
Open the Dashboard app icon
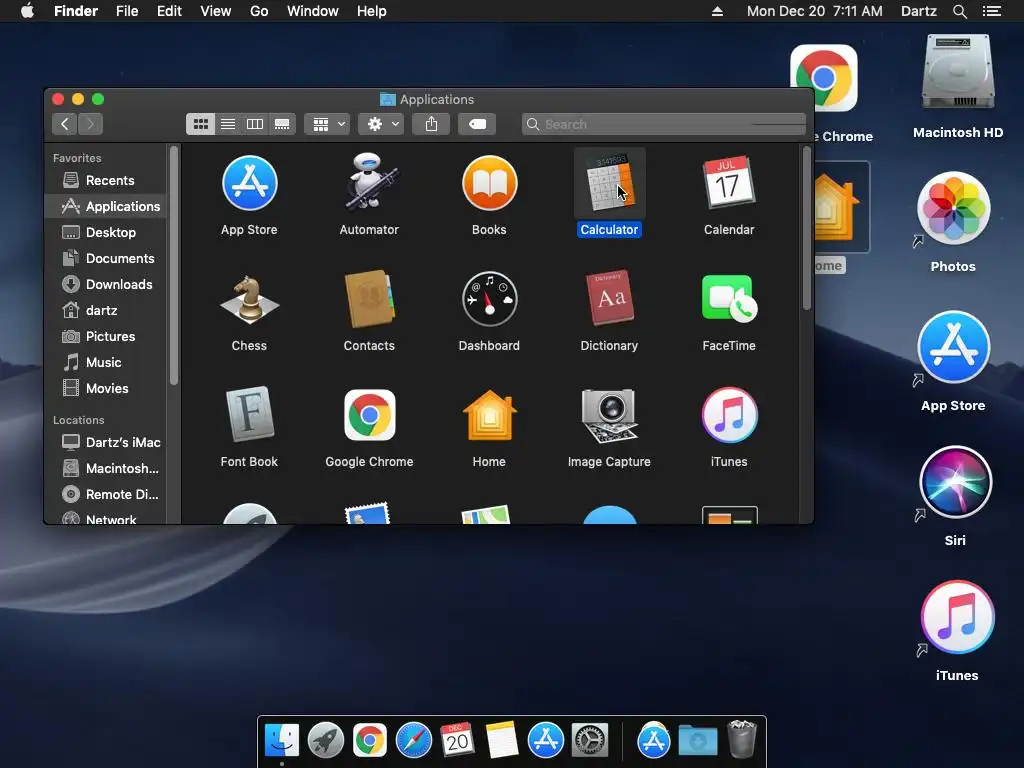point(489,299)
